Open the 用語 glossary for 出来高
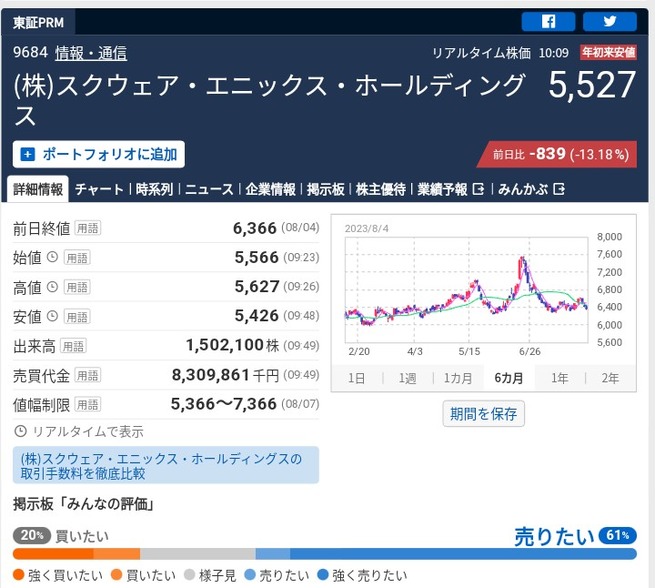This screenshot has width=655, height=588. (x=74, y=346)
